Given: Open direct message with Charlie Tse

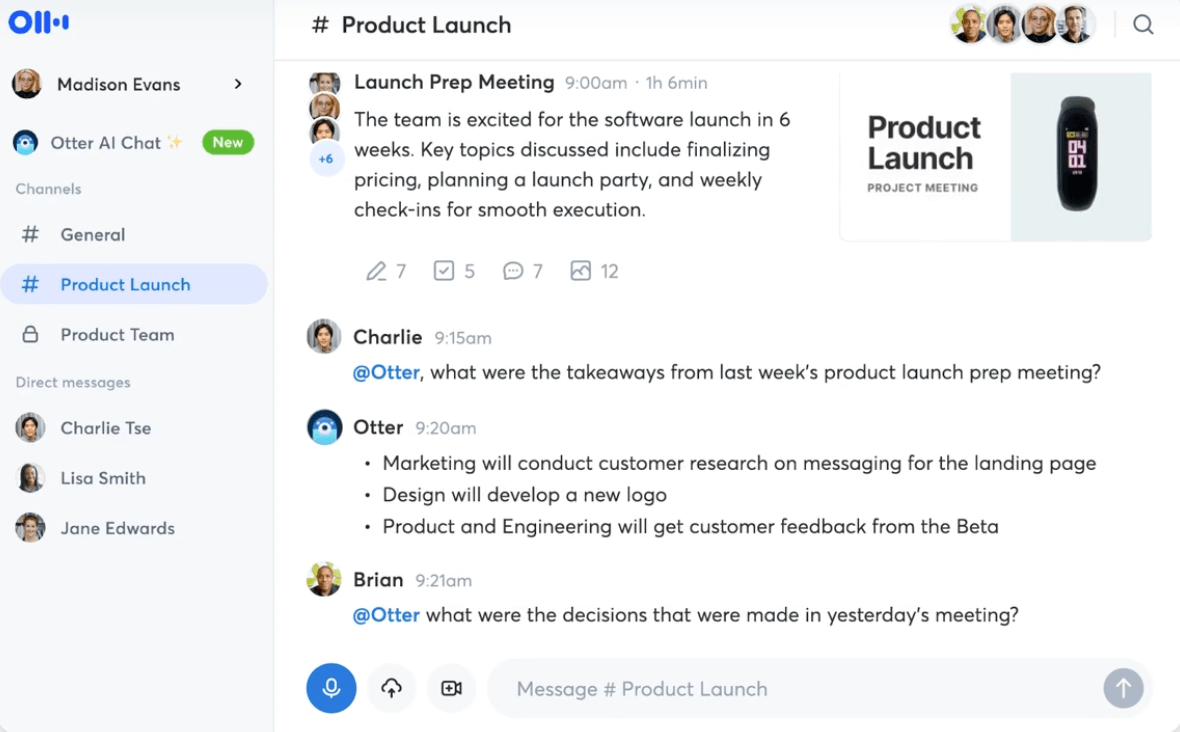Looking at the screenshot, I should pyautogui.click(x=105, y=428).
